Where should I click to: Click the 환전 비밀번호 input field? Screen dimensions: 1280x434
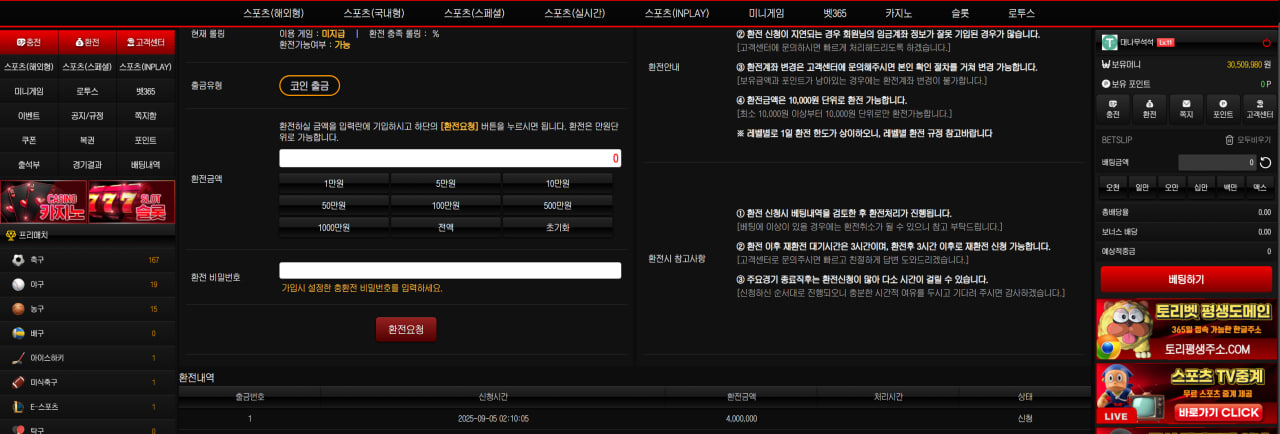(x=450, y=270)
